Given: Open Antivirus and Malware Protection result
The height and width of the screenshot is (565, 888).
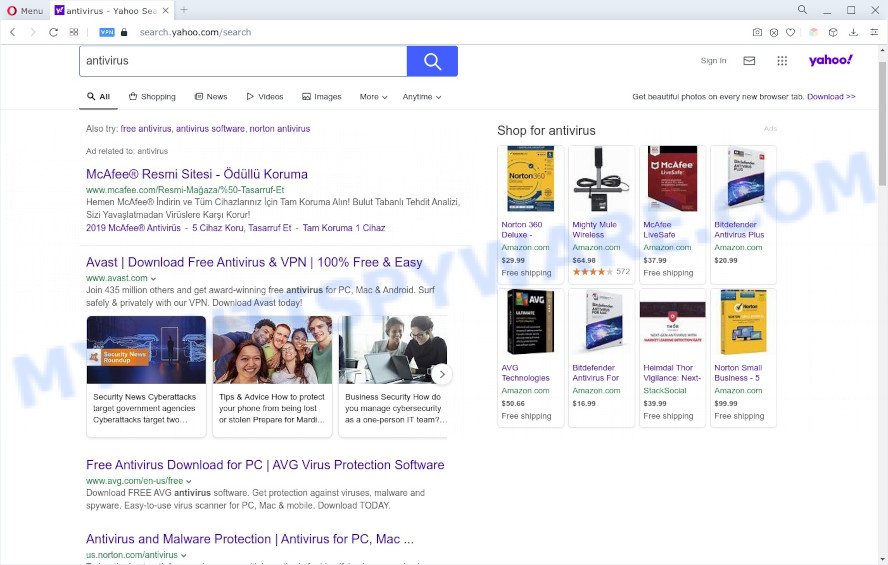Looking at the screenshot, I should coord(250,539).
